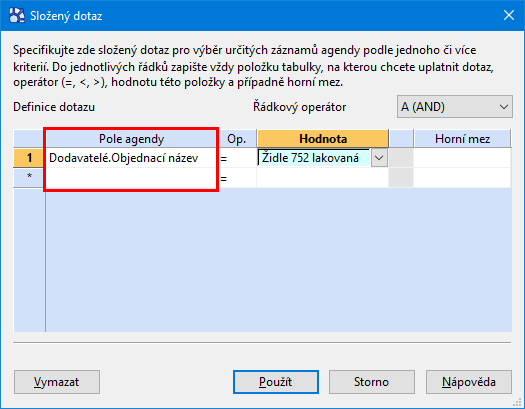Select the new row asterisk header
Viewport: 525px width, 409px height.
coord(29,178)
